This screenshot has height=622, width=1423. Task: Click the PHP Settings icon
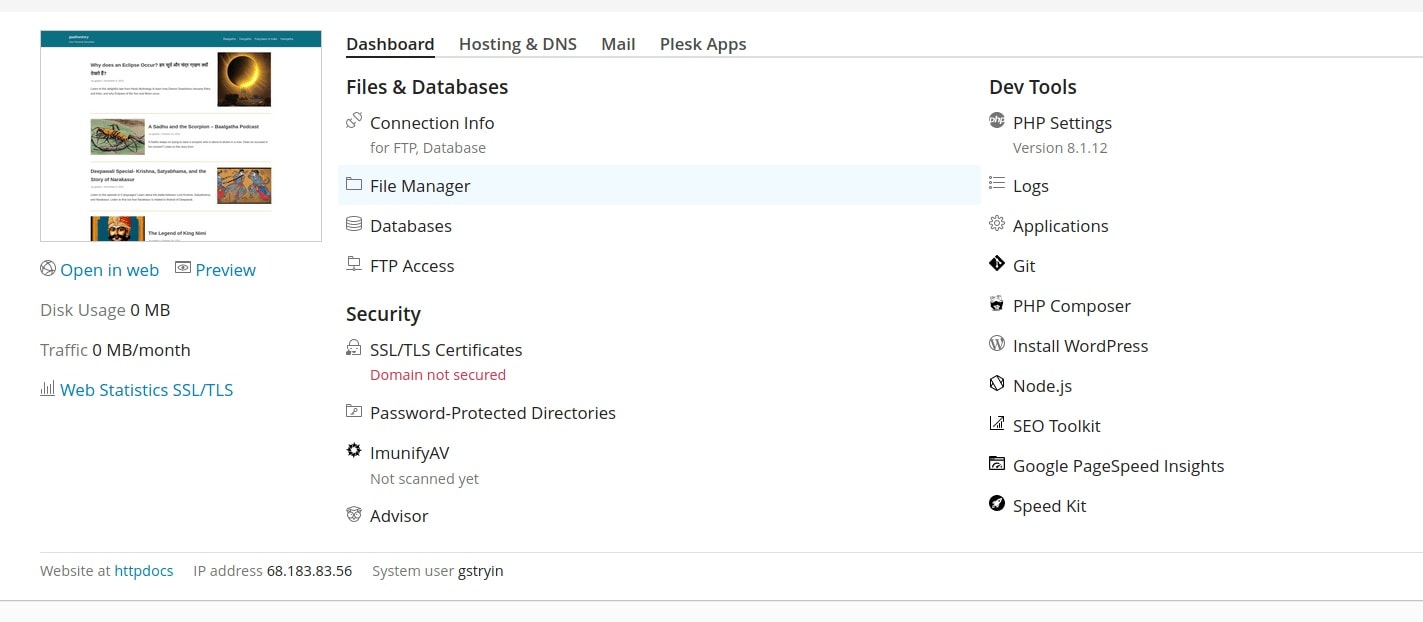(x=996, y=120)
